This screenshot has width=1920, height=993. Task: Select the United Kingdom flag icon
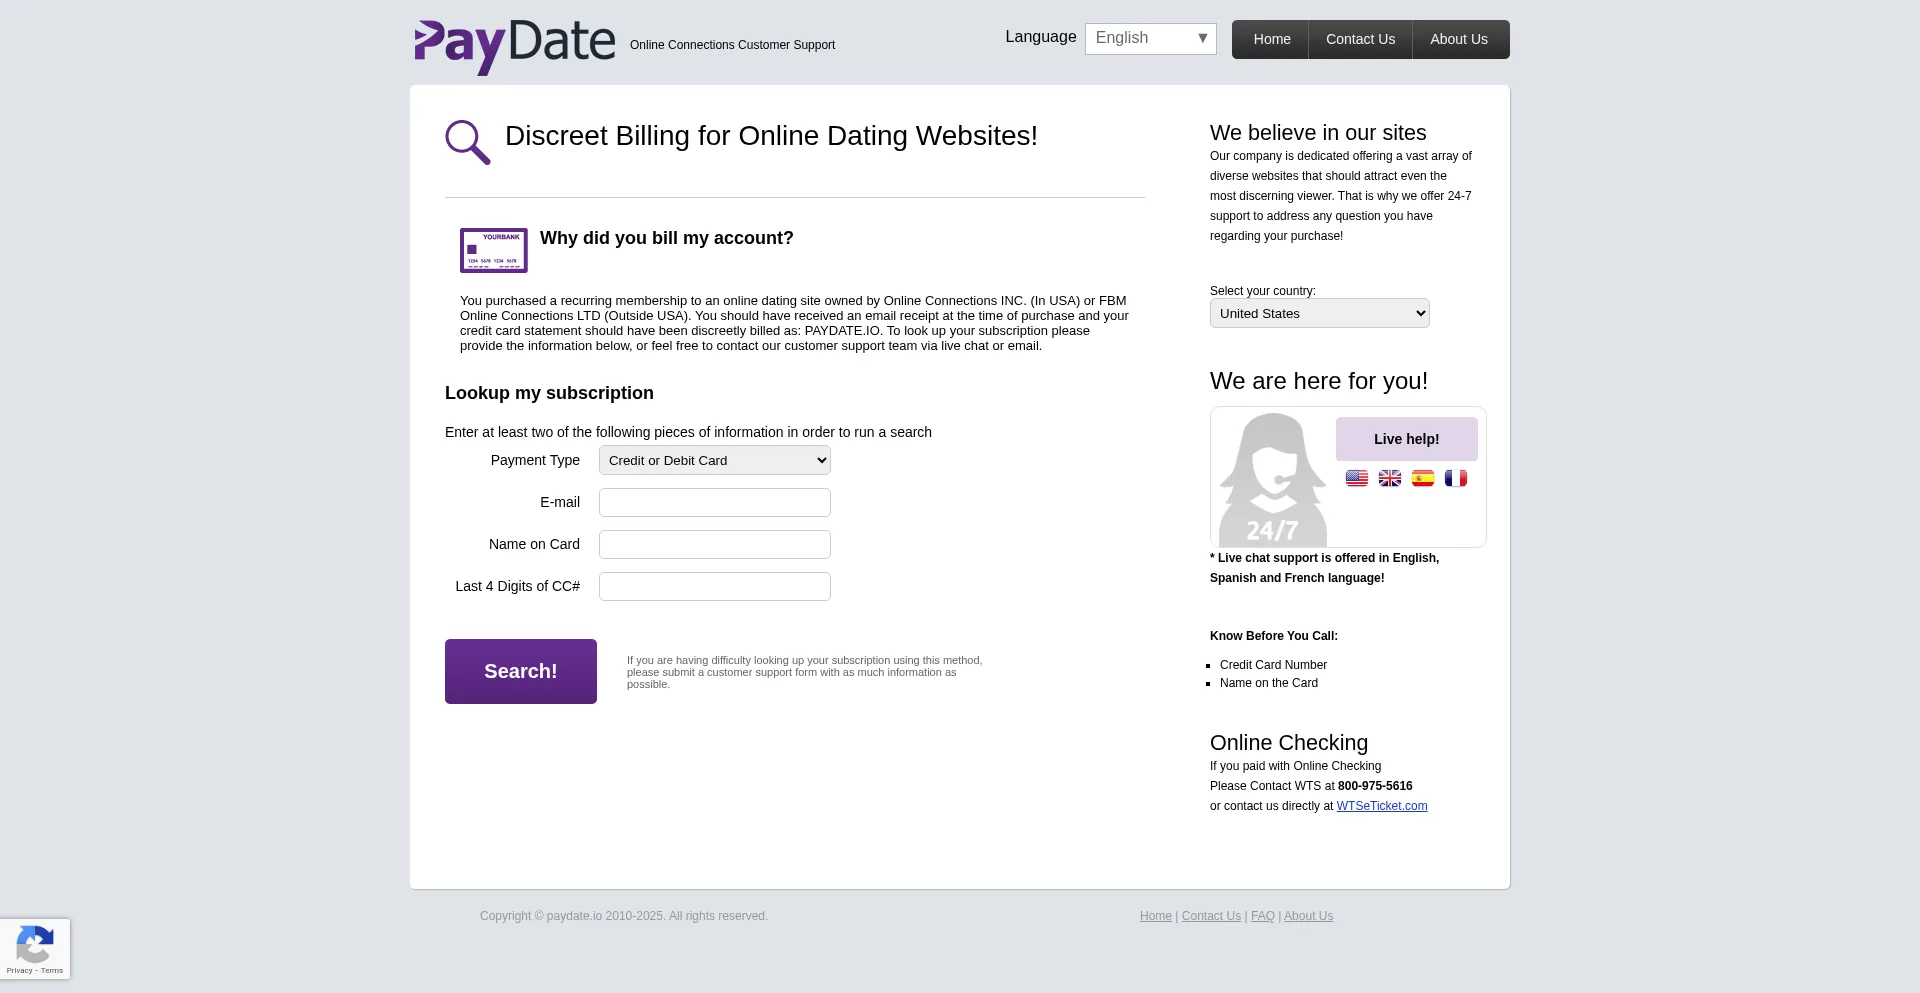tap(1390, 478)
